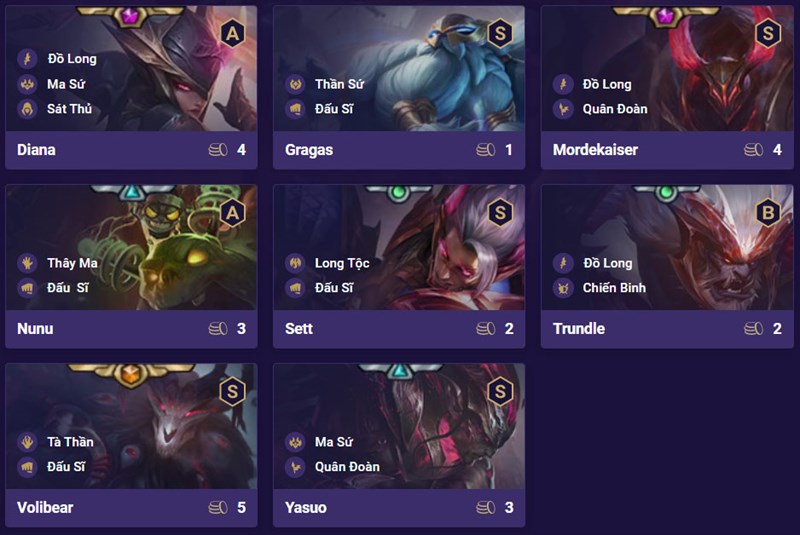Open the Mordekaiser champion name link

pos(595,150)
